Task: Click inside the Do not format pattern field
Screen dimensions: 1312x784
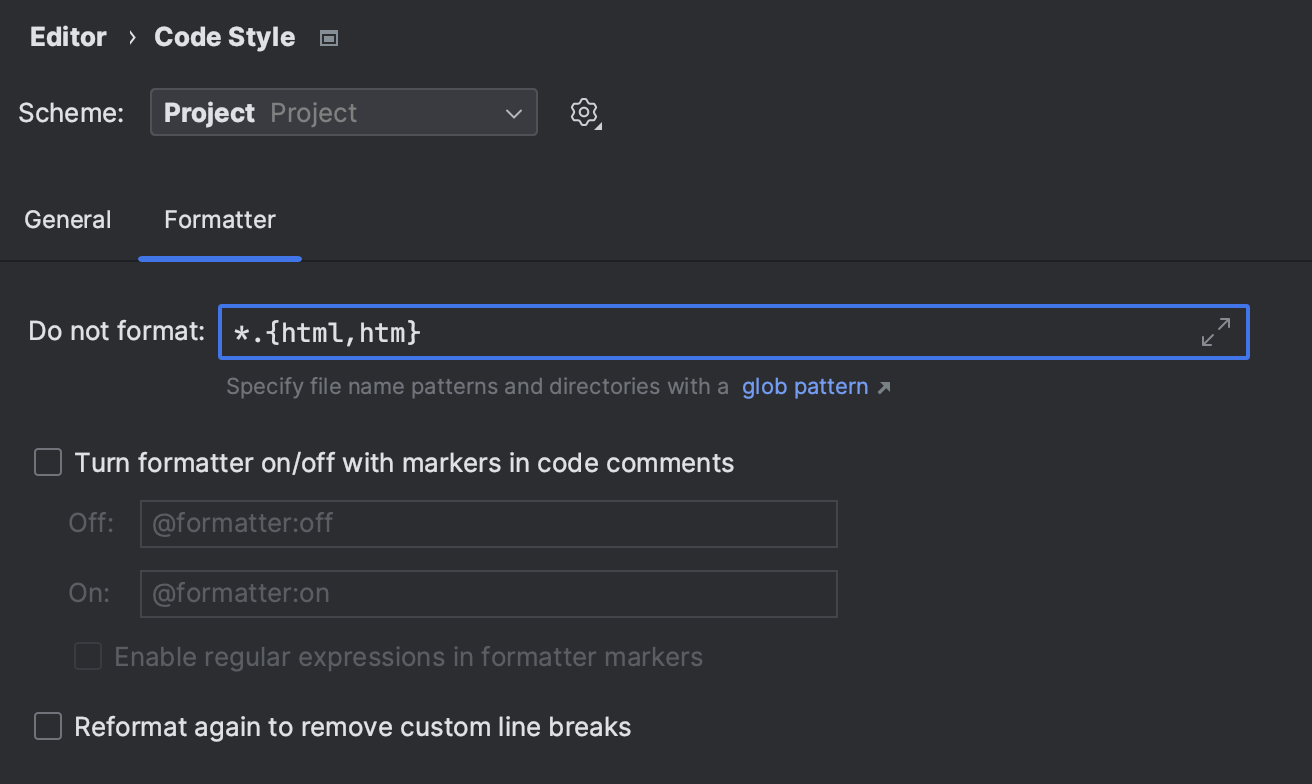Action: click(x=700, y=332)
